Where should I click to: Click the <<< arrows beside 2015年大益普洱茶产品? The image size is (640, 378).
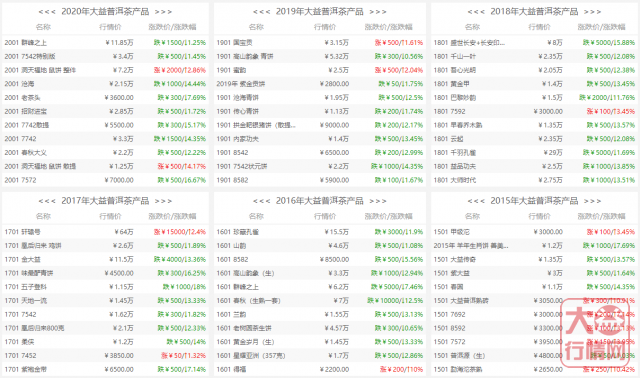click(x=476, y=201)
